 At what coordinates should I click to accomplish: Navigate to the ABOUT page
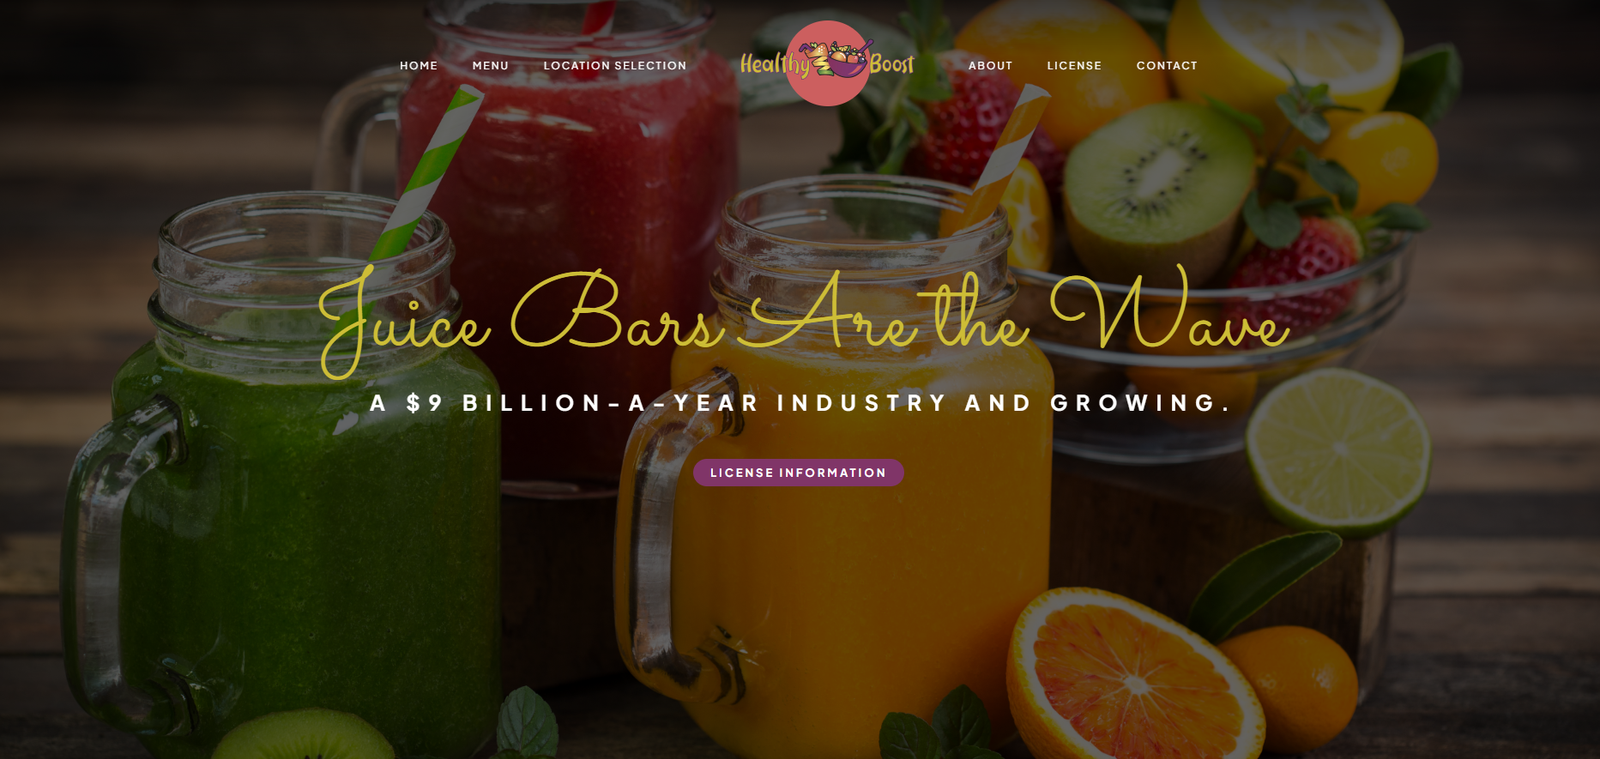tap(990, 66)
